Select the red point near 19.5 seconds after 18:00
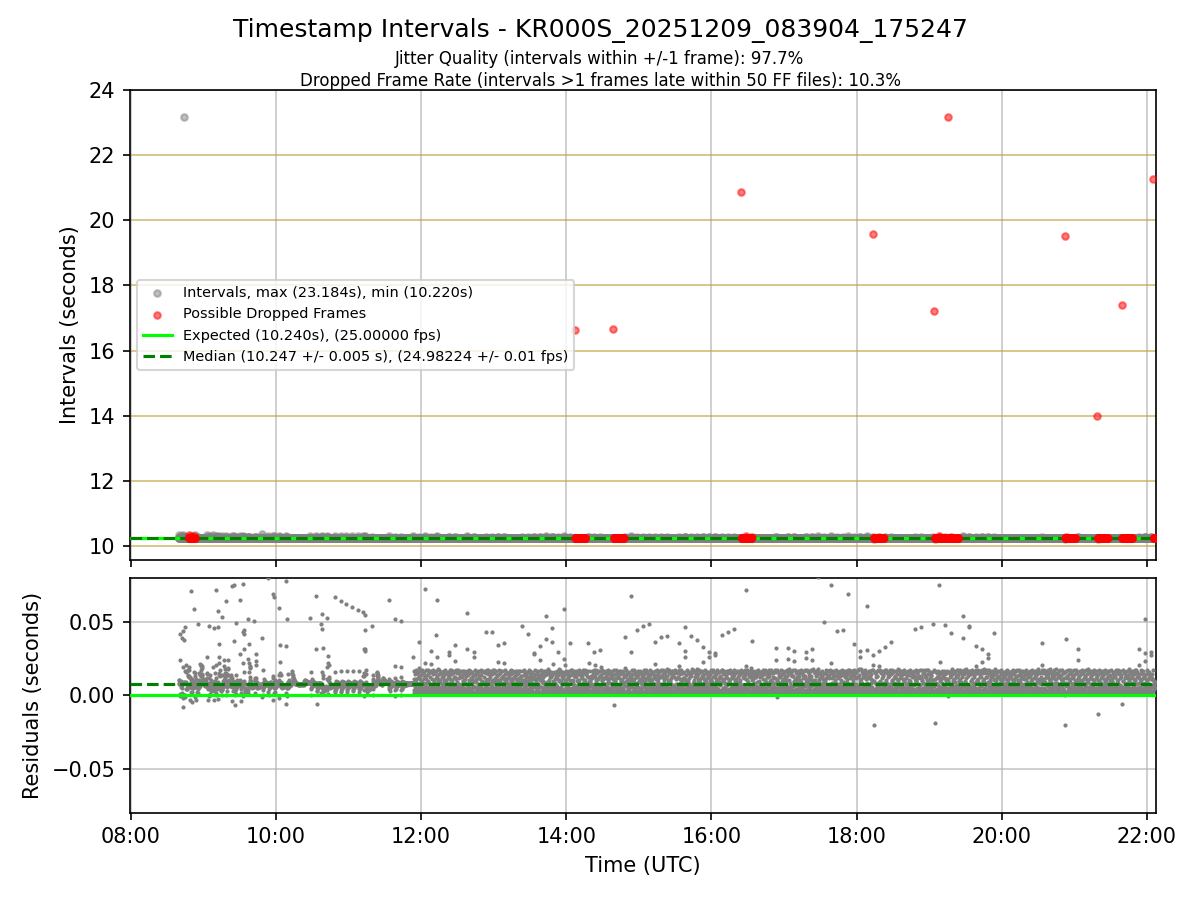The height and width of the screenshot is (900, 1200). point(873,234)
